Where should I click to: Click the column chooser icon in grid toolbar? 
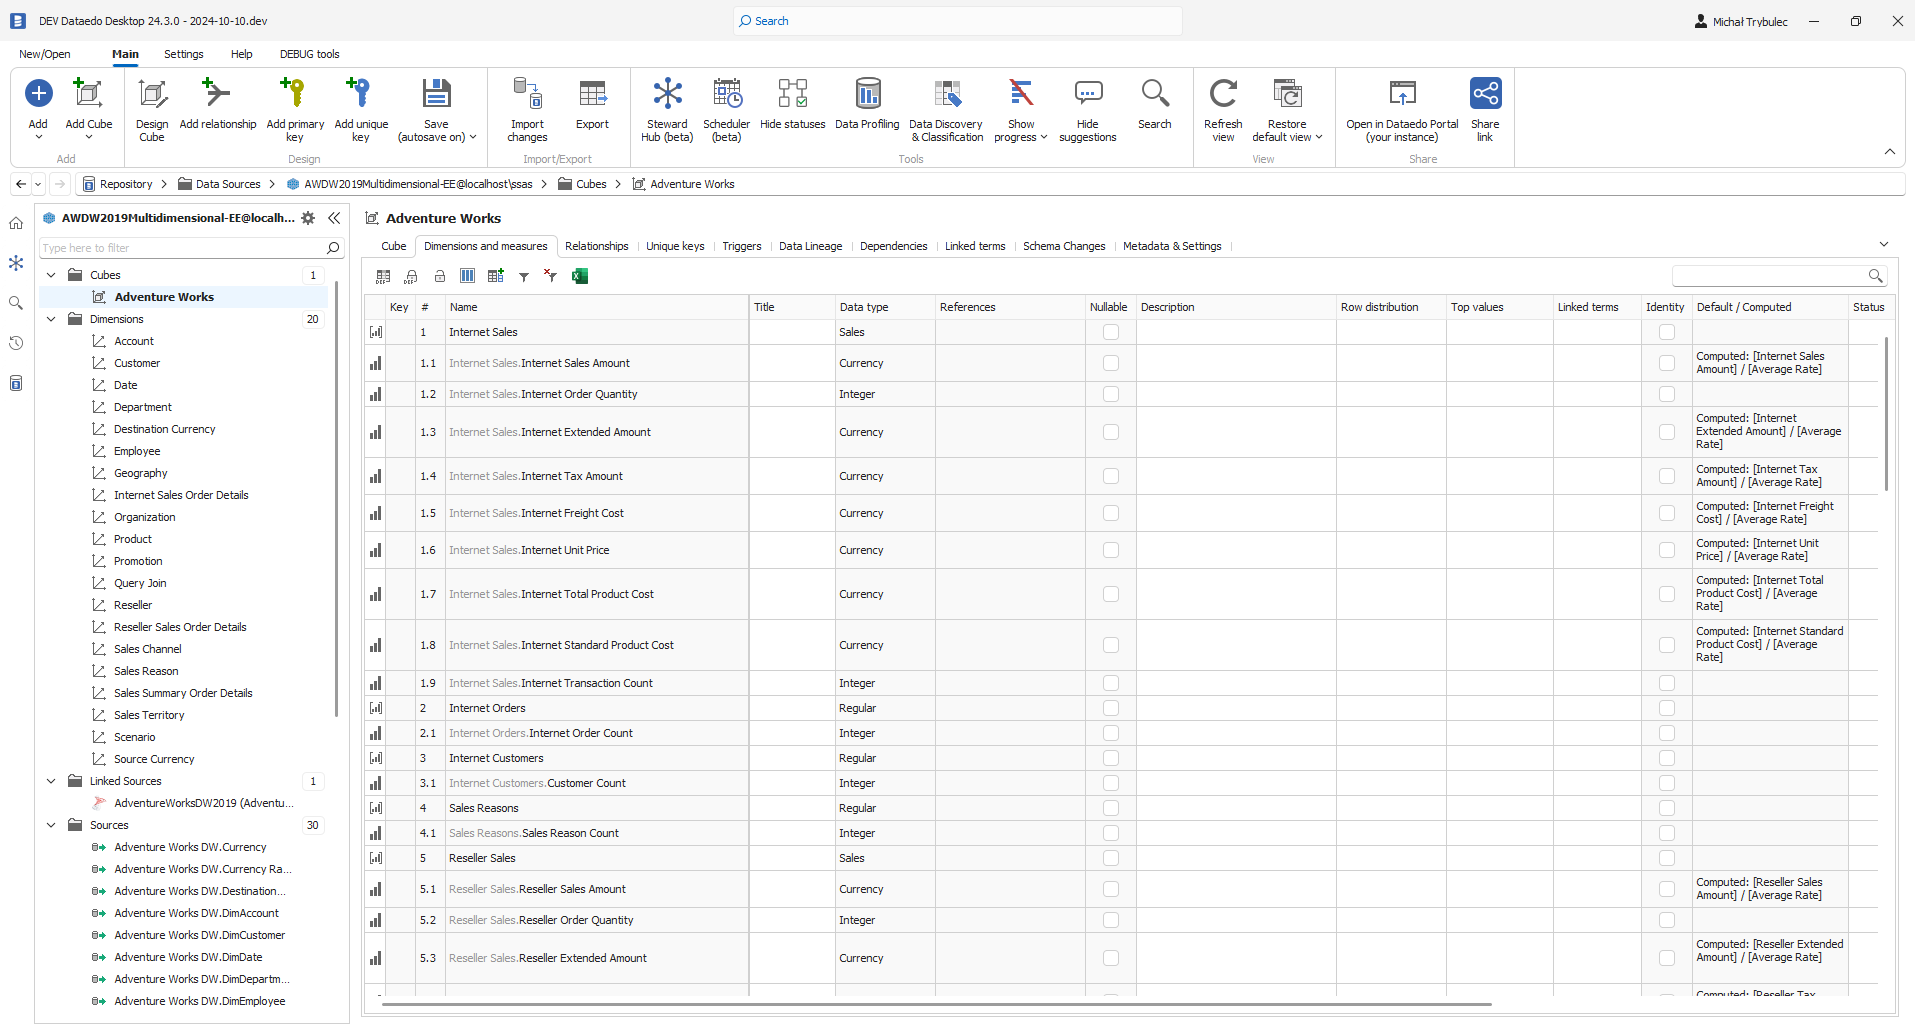(467, 276)
